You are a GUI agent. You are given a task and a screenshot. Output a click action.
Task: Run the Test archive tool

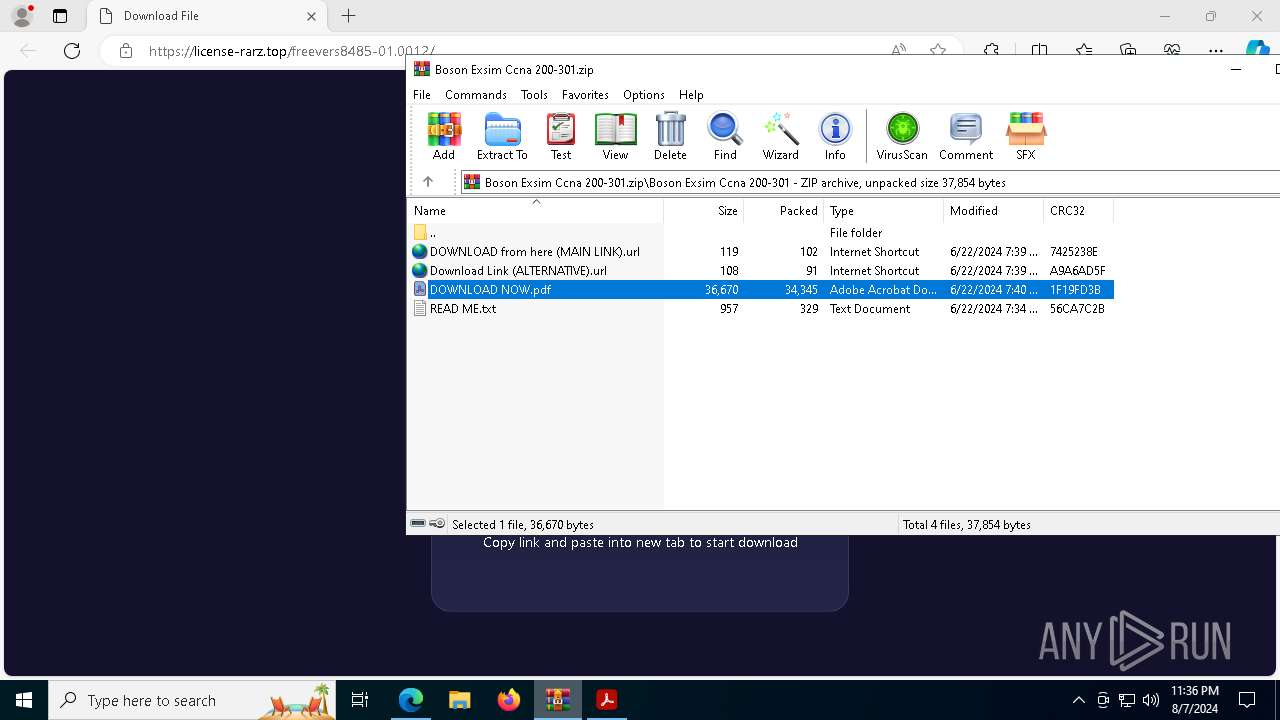(x=561, y=136)
